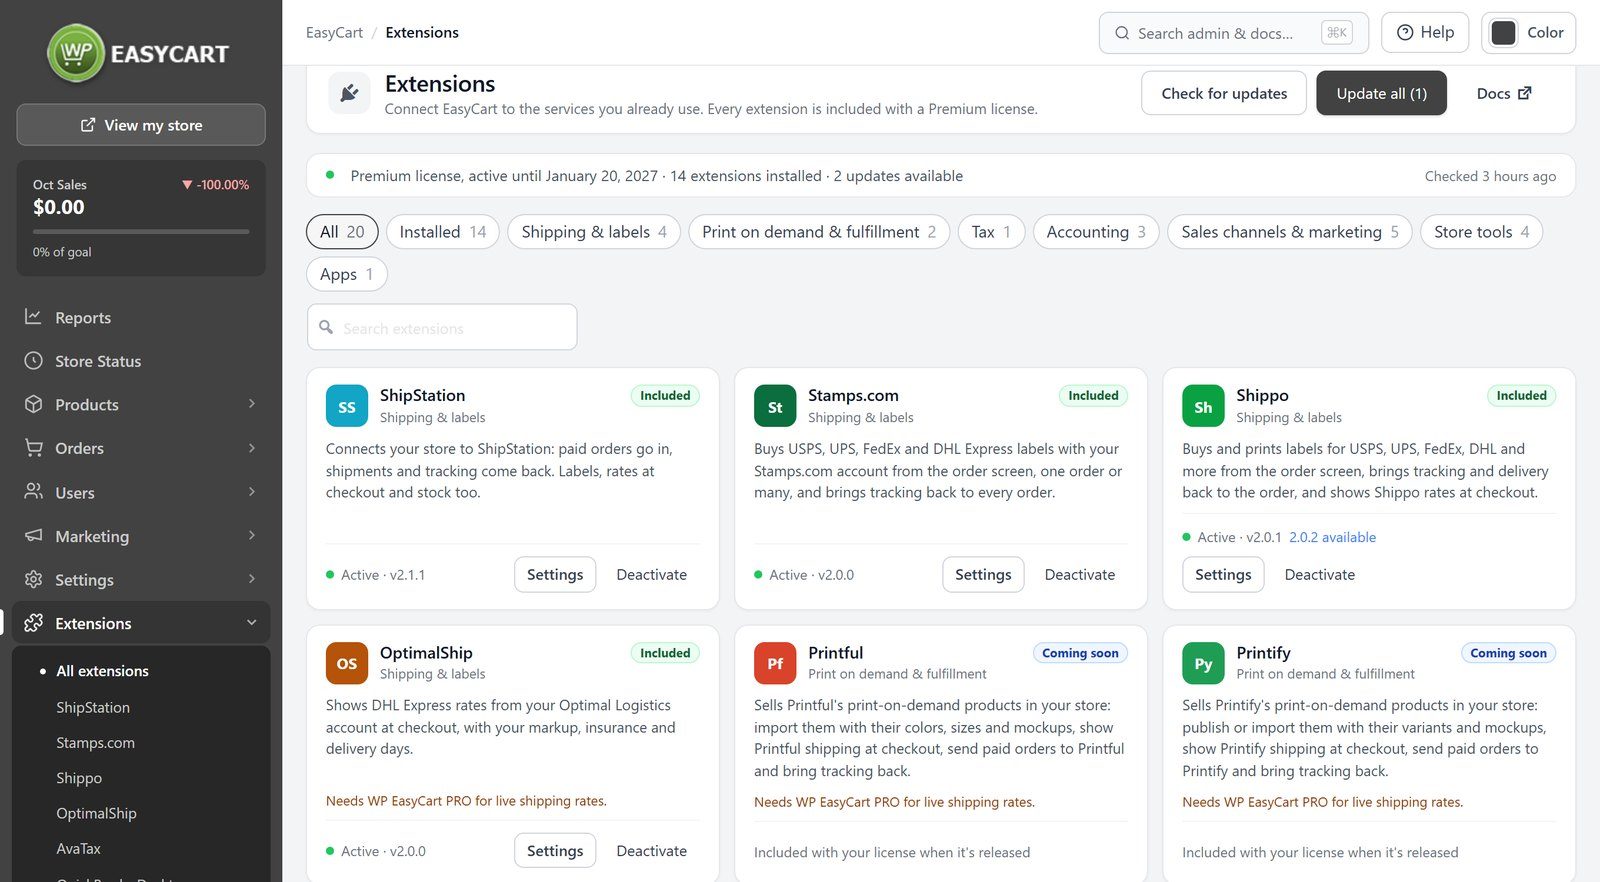Collapse the Extensions submenu chevron

[x=252, y=623]
